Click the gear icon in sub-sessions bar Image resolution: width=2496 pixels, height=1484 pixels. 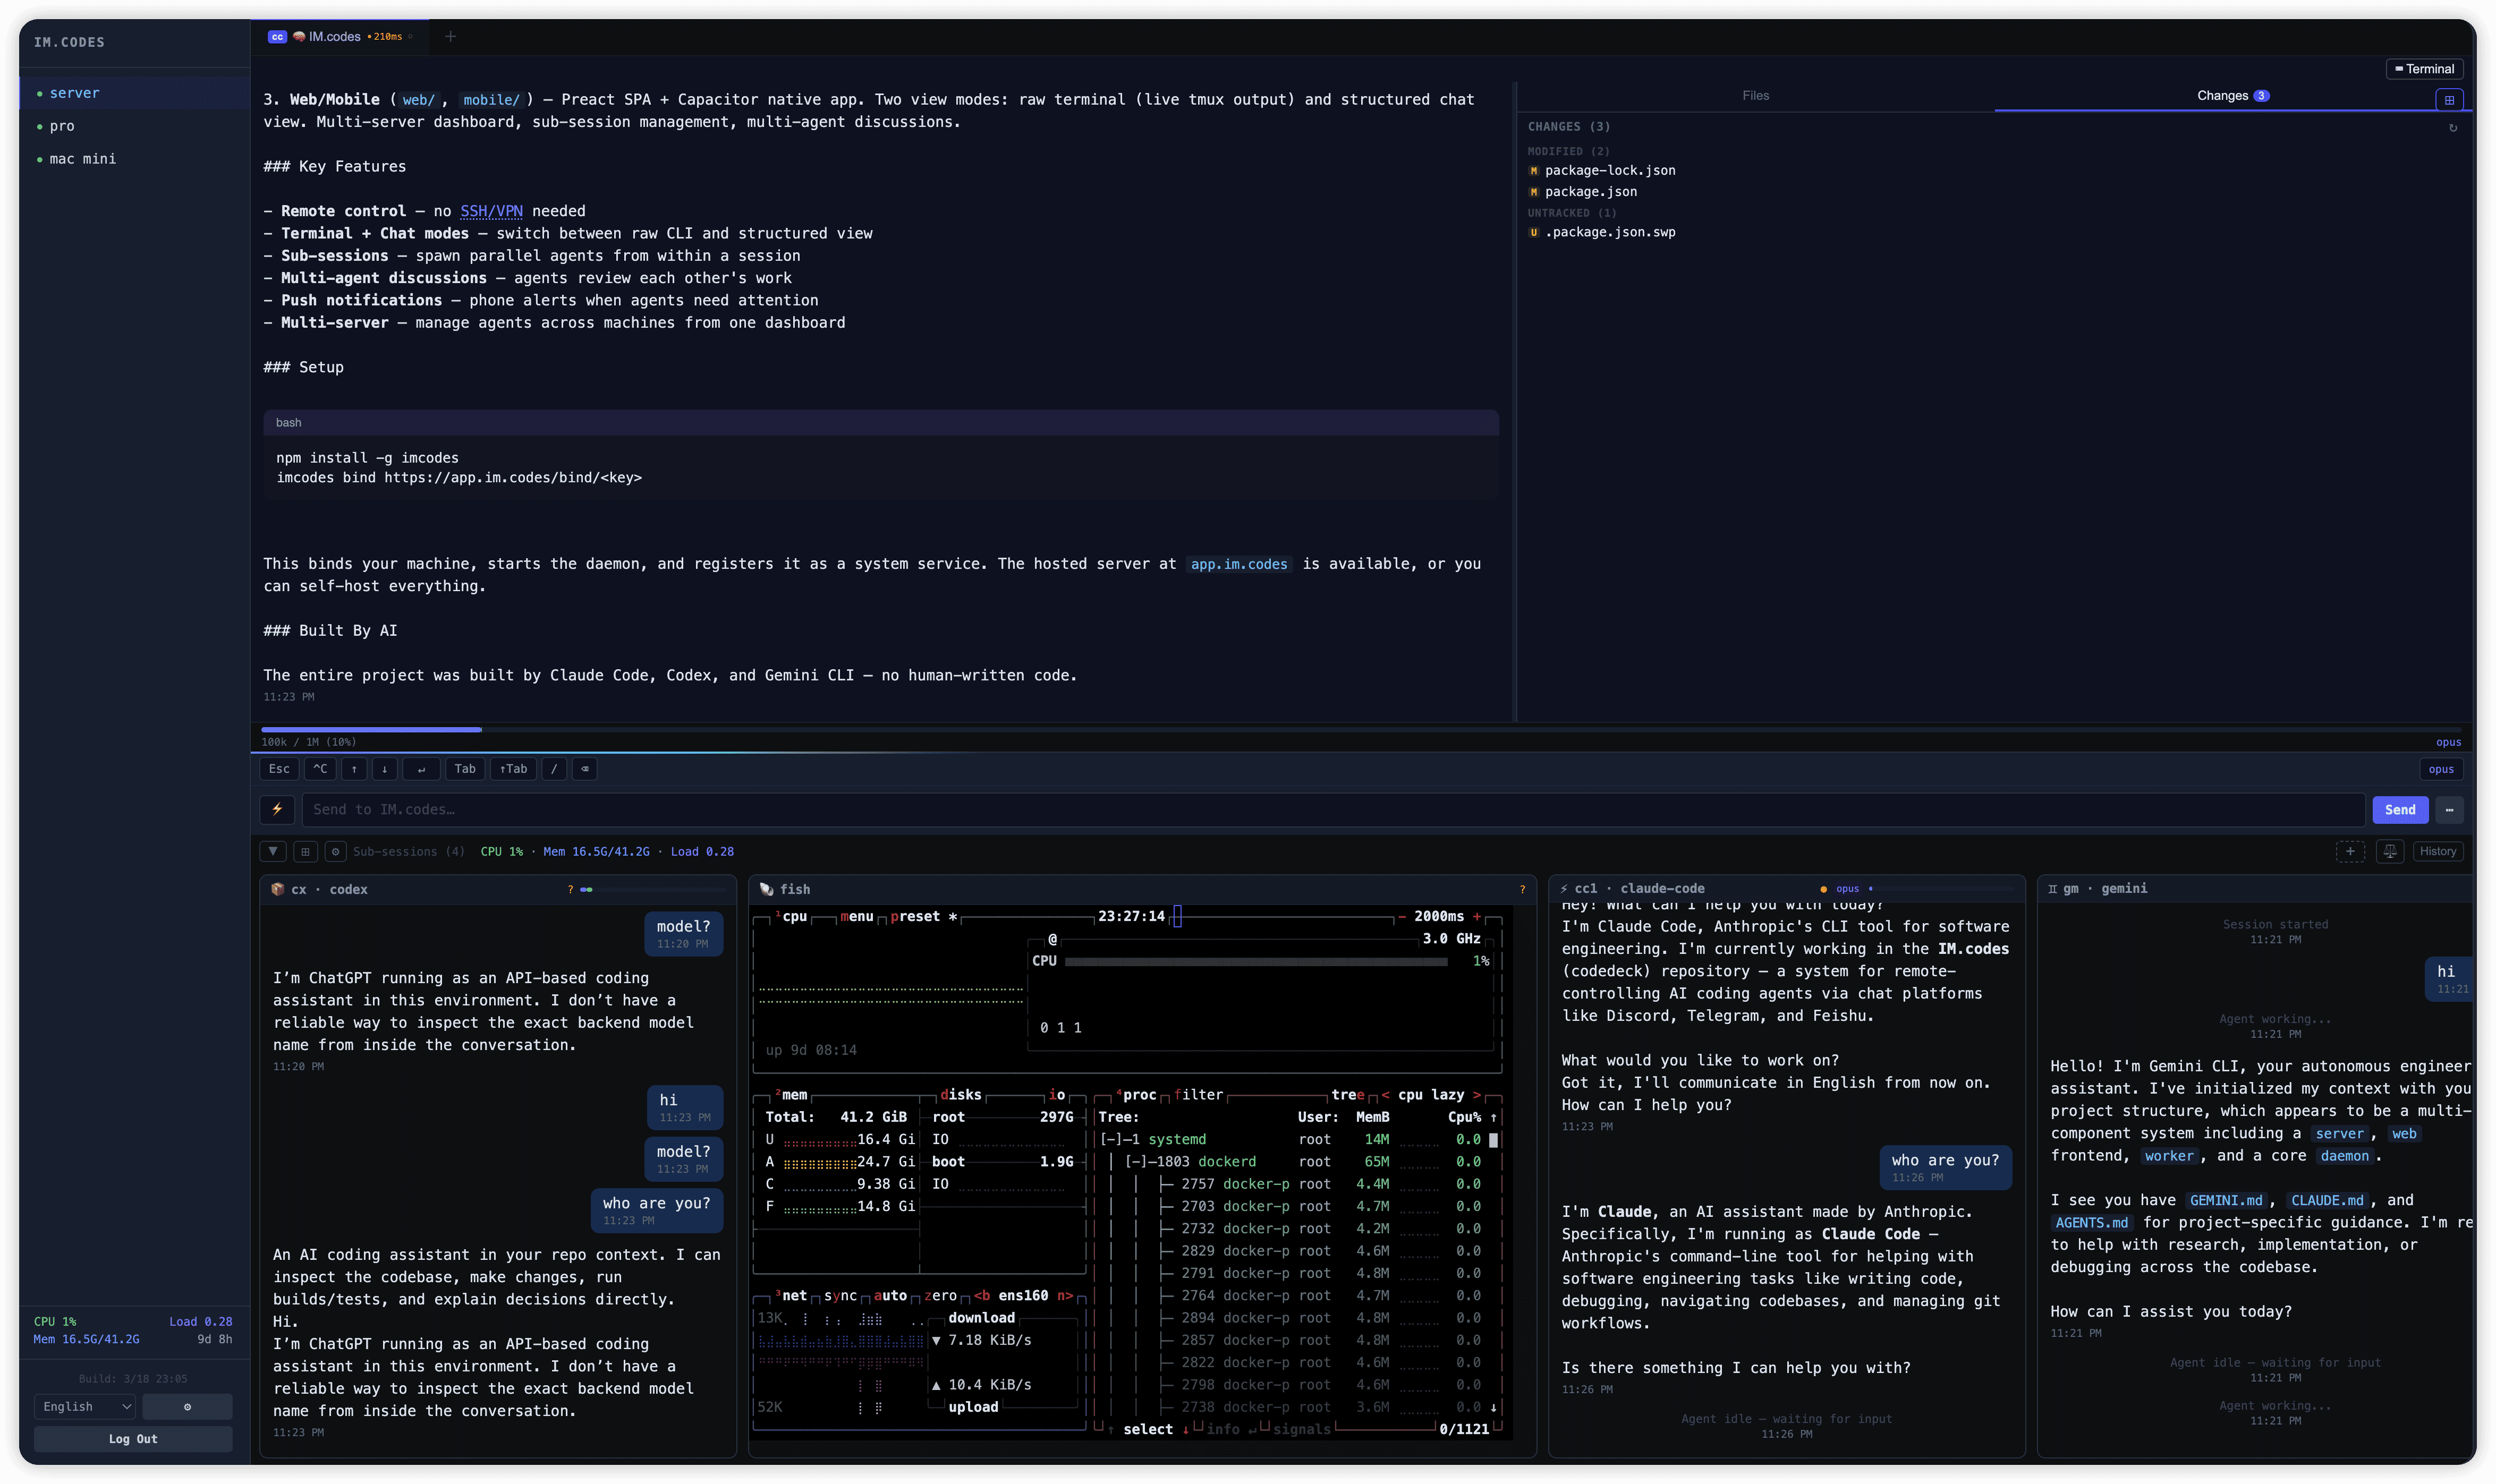pos(335,851)
